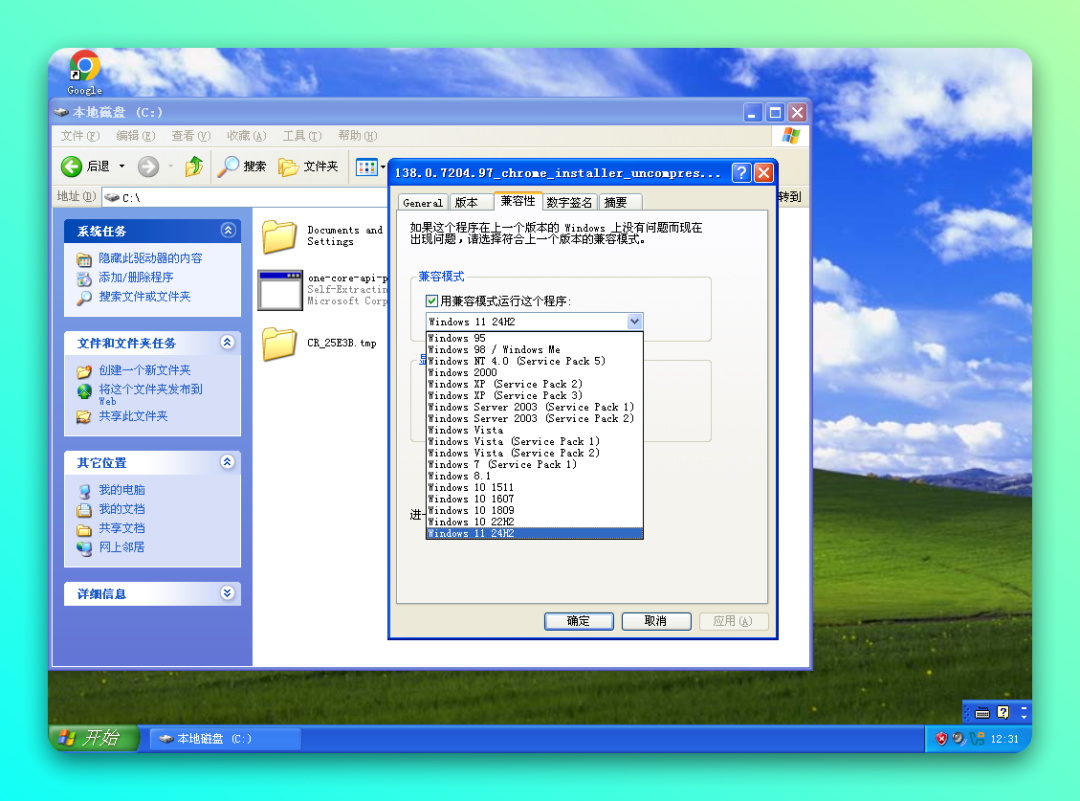
Task: Click 添加/删除程序 task icon
Action: pyautogui.click(x=84, y=278)
